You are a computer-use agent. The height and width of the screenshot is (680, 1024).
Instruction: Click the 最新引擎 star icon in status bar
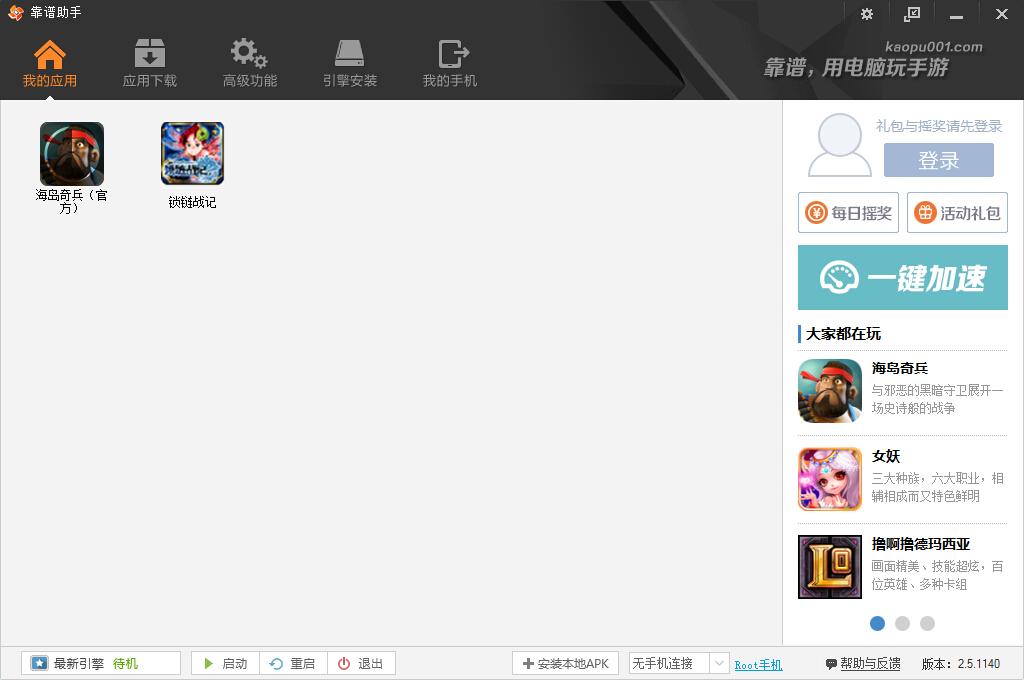(x=39, y=663)
